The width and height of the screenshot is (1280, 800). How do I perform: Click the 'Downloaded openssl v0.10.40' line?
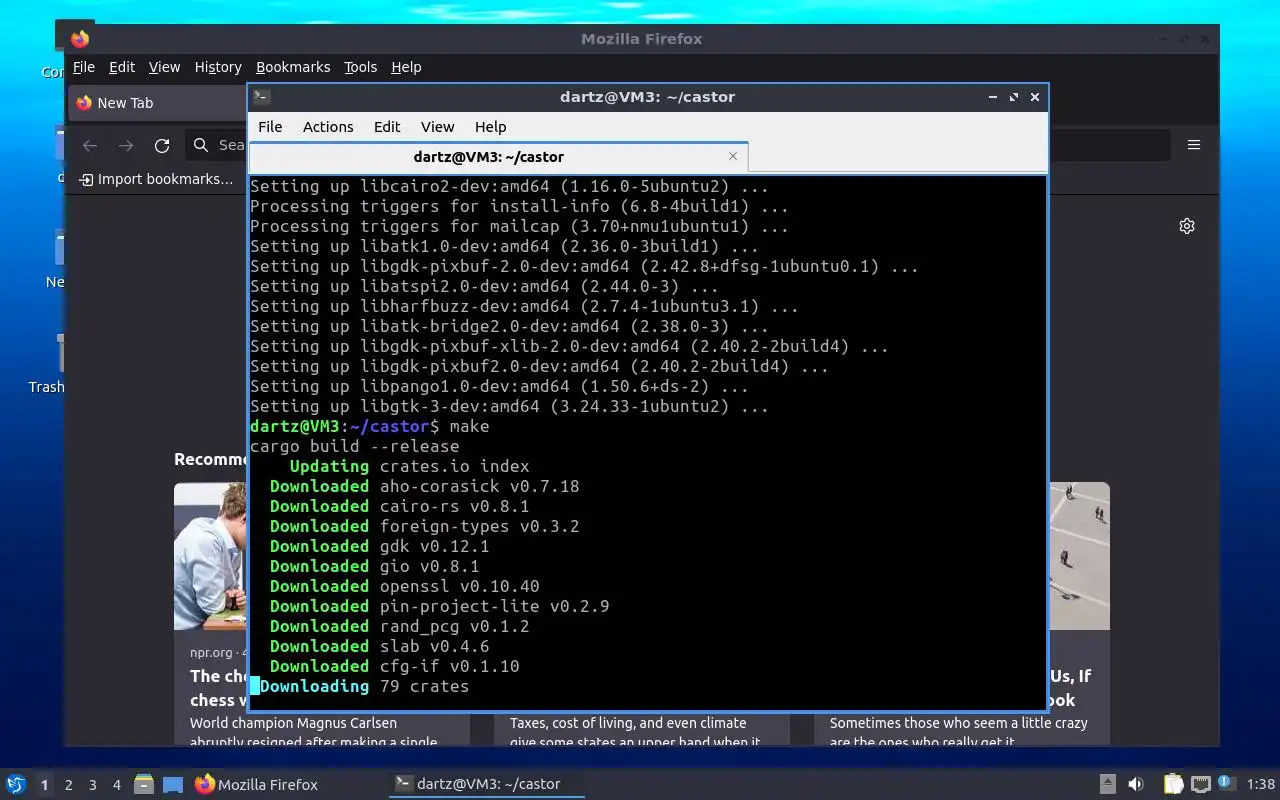(x=404, y=586)
